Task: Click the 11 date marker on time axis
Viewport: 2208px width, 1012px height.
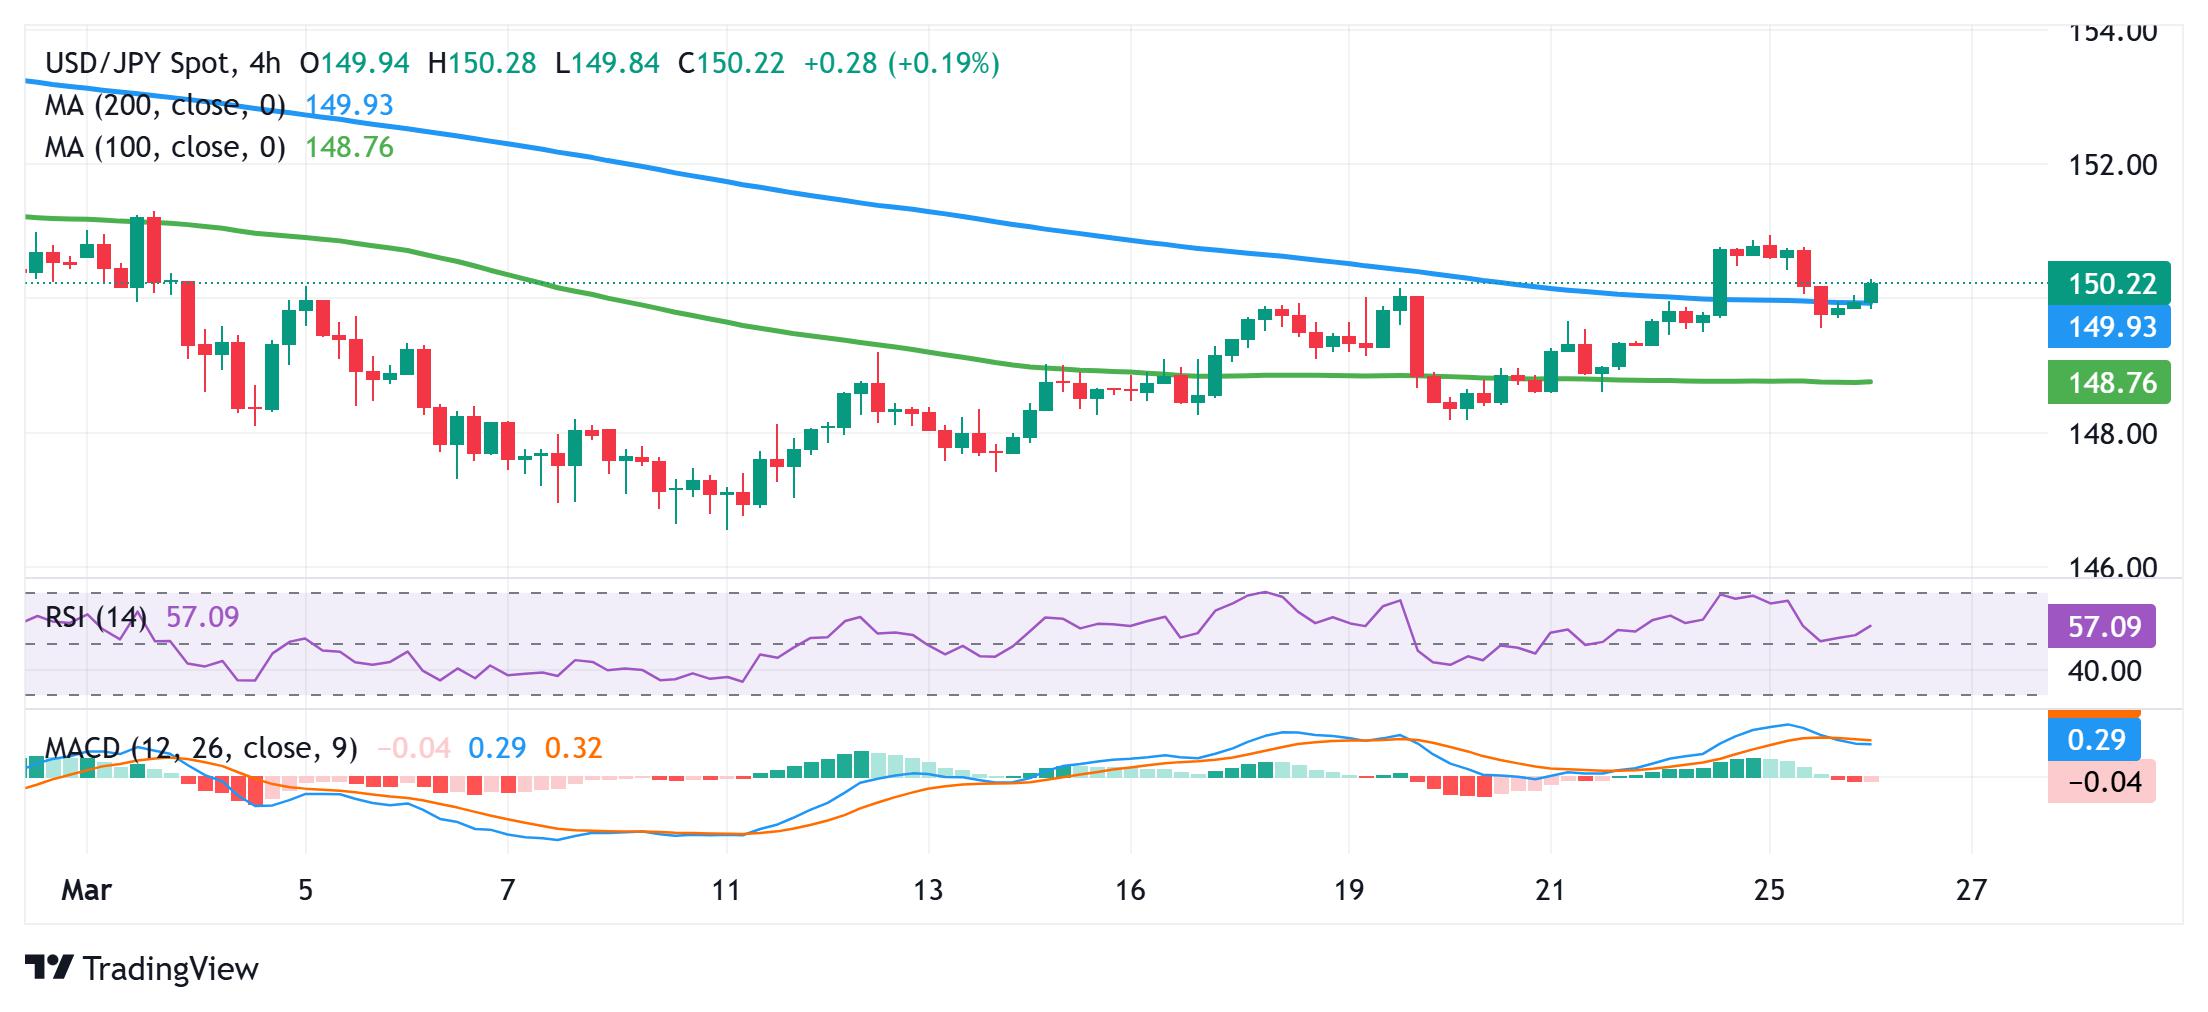Action: (725, 890)
